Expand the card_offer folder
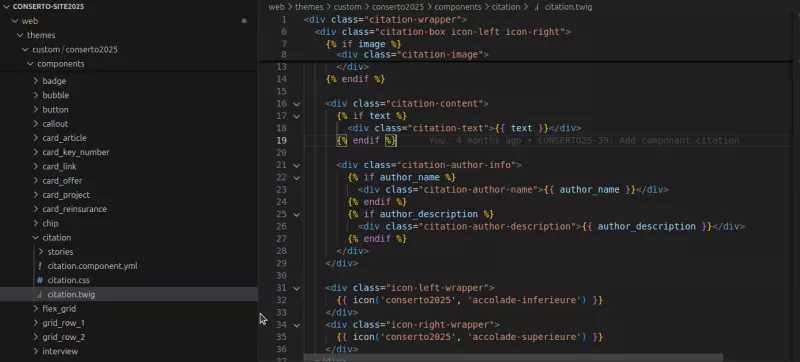This screenshot has height=362, width=800. (36, 181)
